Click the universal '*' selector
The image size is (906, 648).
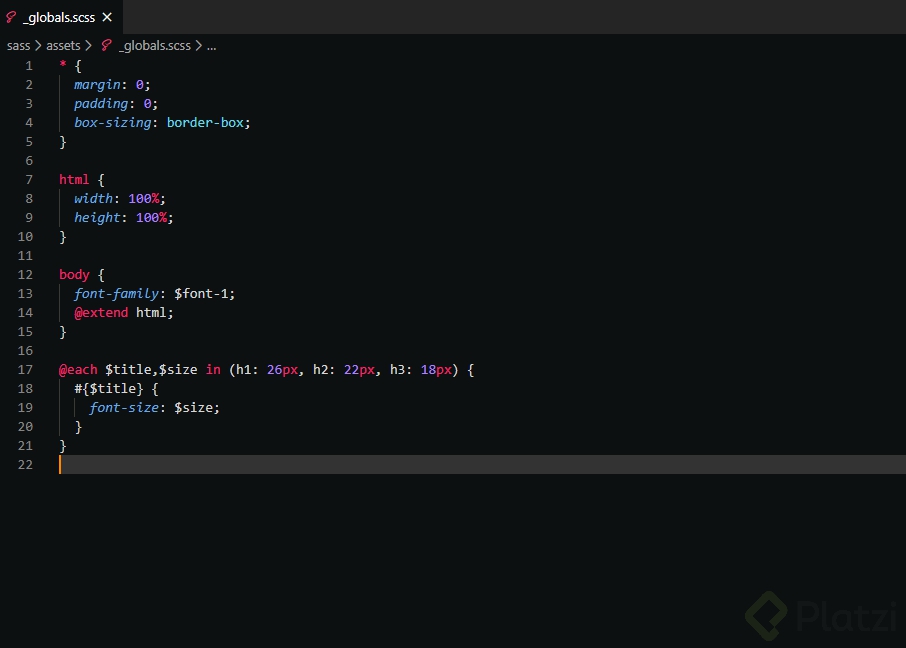63,64
